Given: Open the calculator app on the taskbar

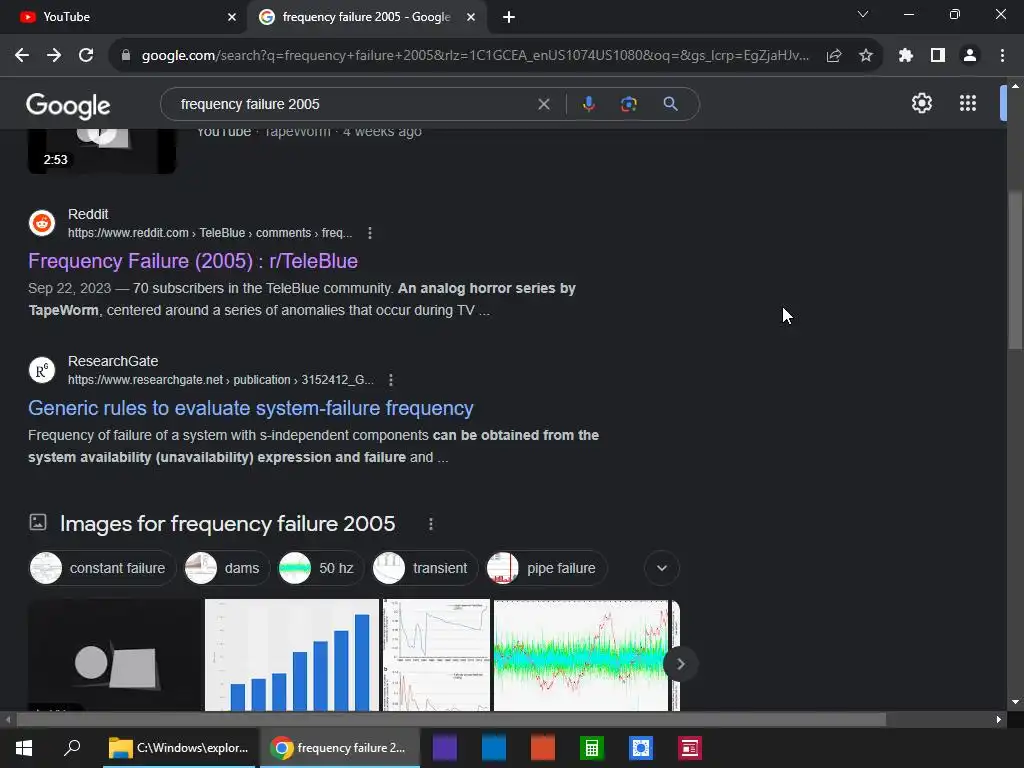Looking at the screenshot, I should tap(592, 748).
